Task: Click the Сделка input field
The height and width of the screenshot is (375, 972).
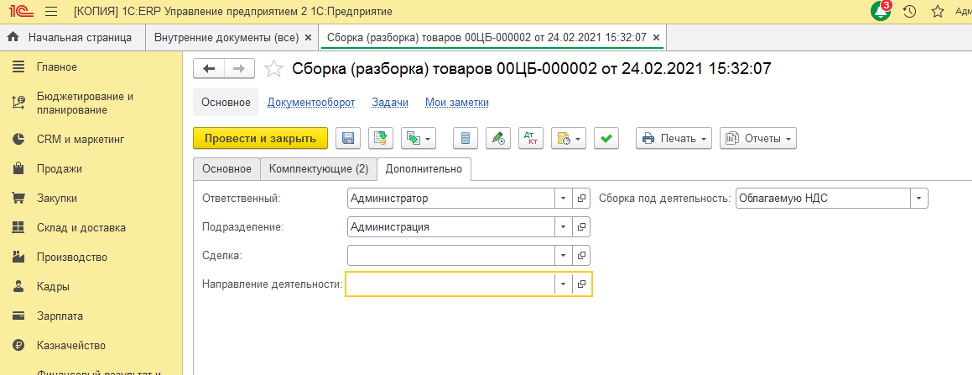Action: coord(451,255)
